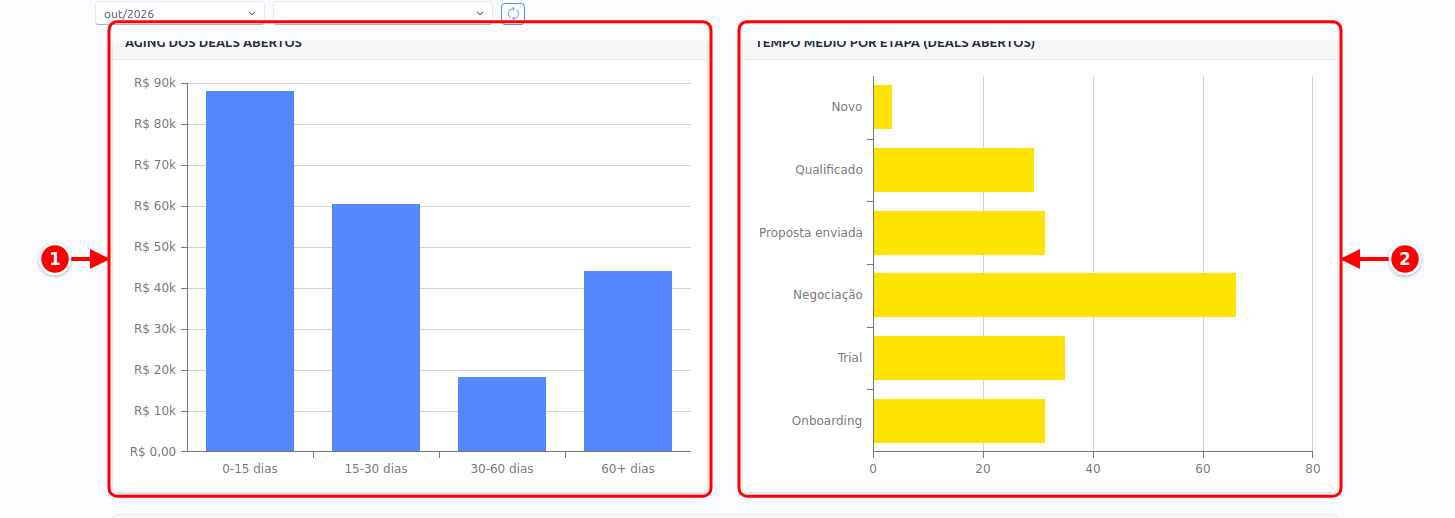Click the Novo yellow bar
Image resolution: width=1455 pixels, height=518 pixels.
(x=883, y=107)
